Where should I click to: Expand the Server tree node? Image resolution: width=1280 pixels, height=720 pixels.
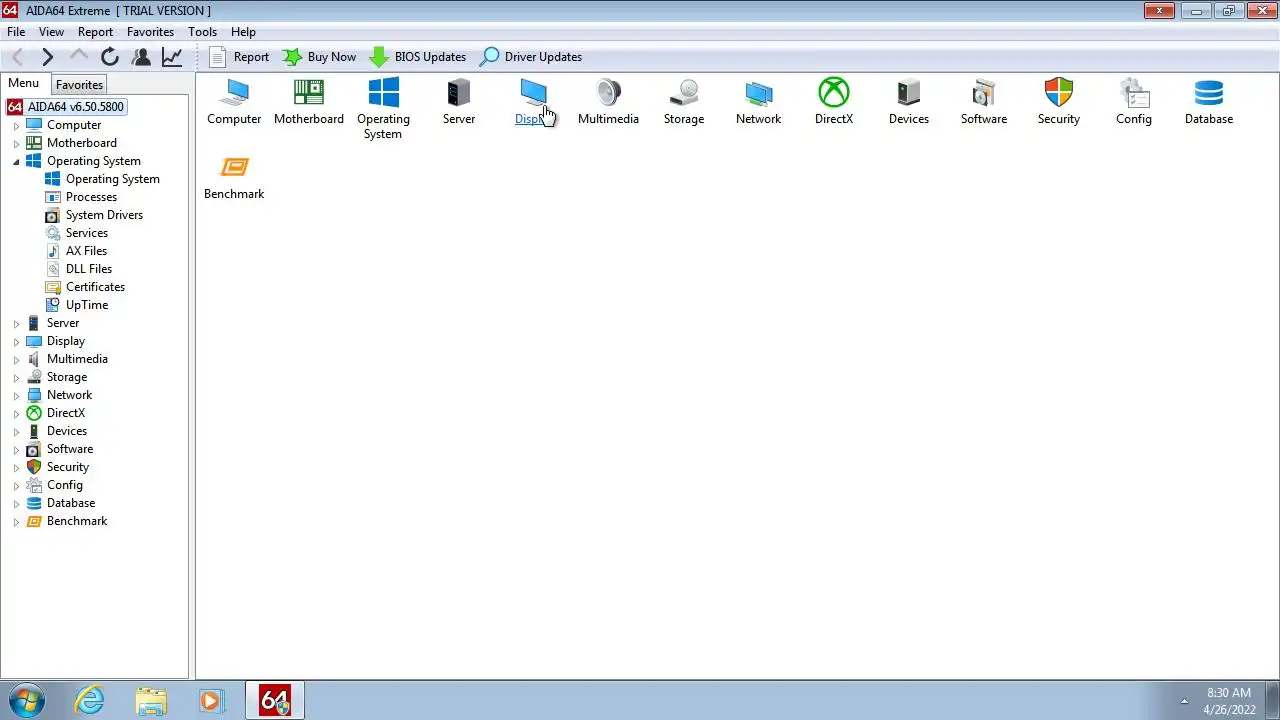[16, 324]
